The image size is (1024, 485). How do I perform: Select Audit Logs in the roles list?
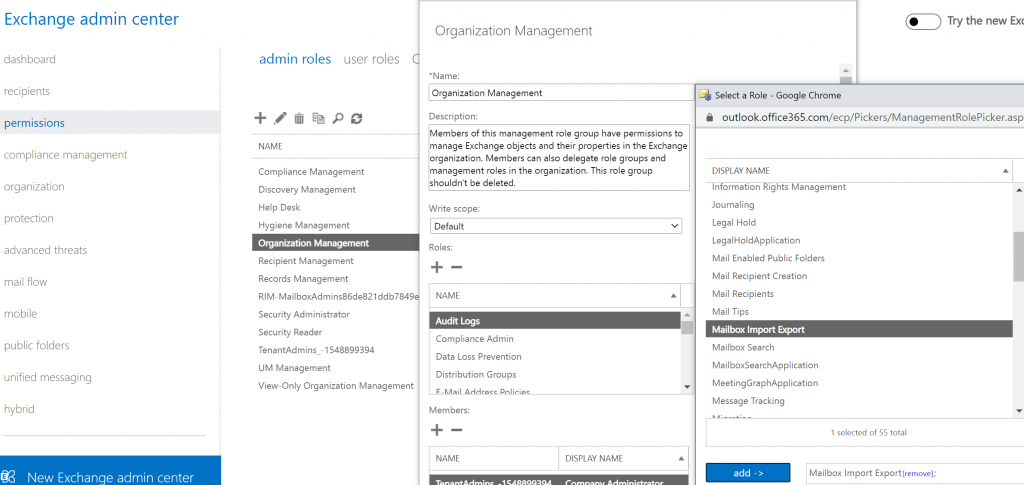tap(555, 321)
